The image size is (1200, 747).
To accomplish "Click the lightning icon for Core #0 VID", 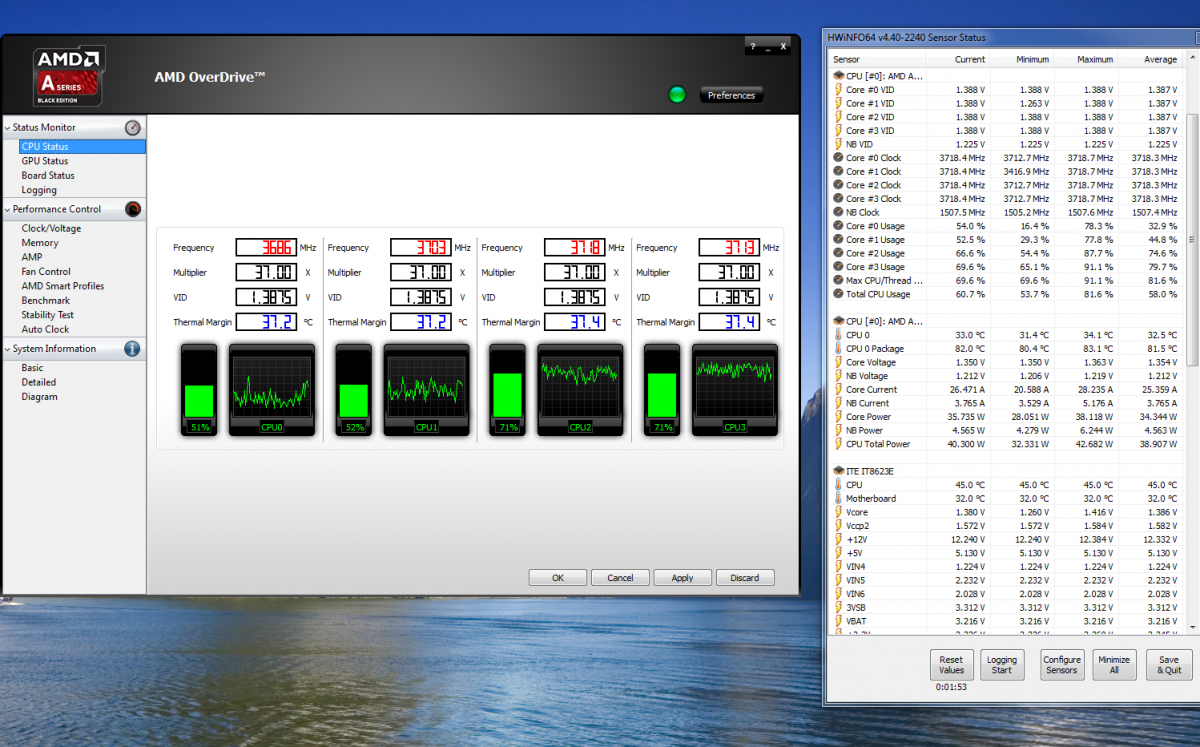I will pos(838,90).
